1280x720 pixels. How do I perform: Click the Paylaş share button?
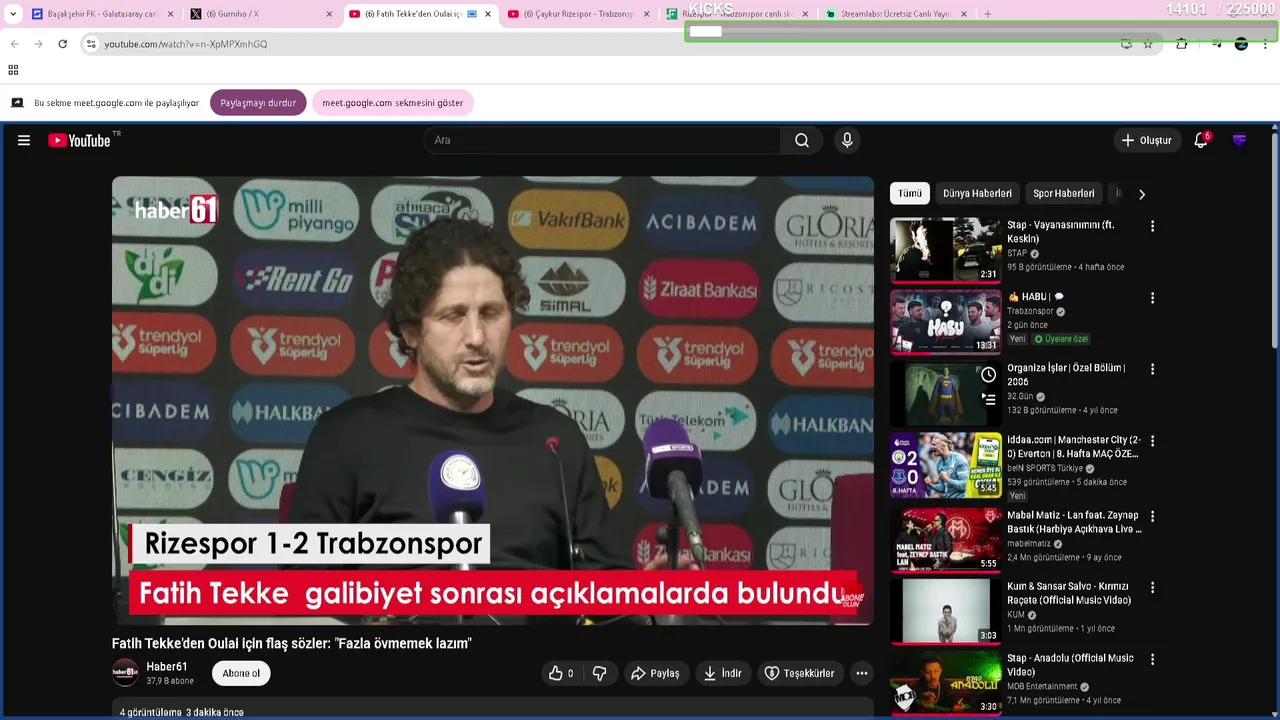coord(655,674)
